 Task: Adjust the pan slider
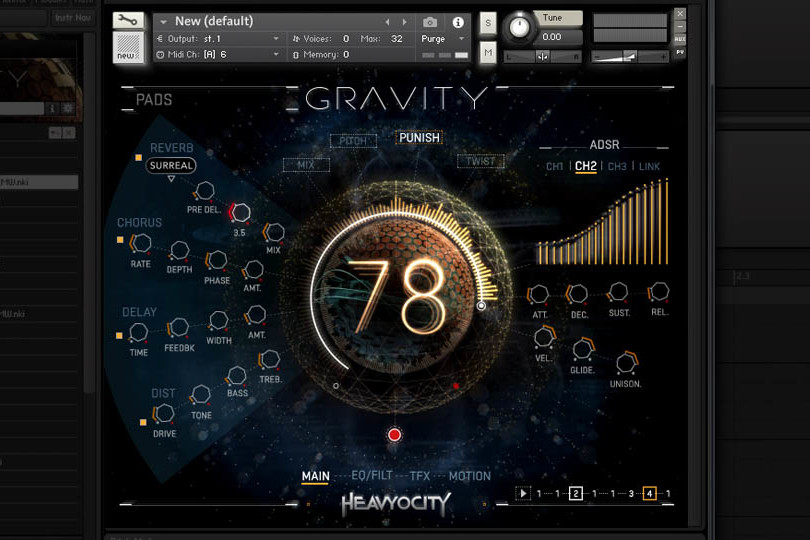pyautogui.click(x=542, y=56)
